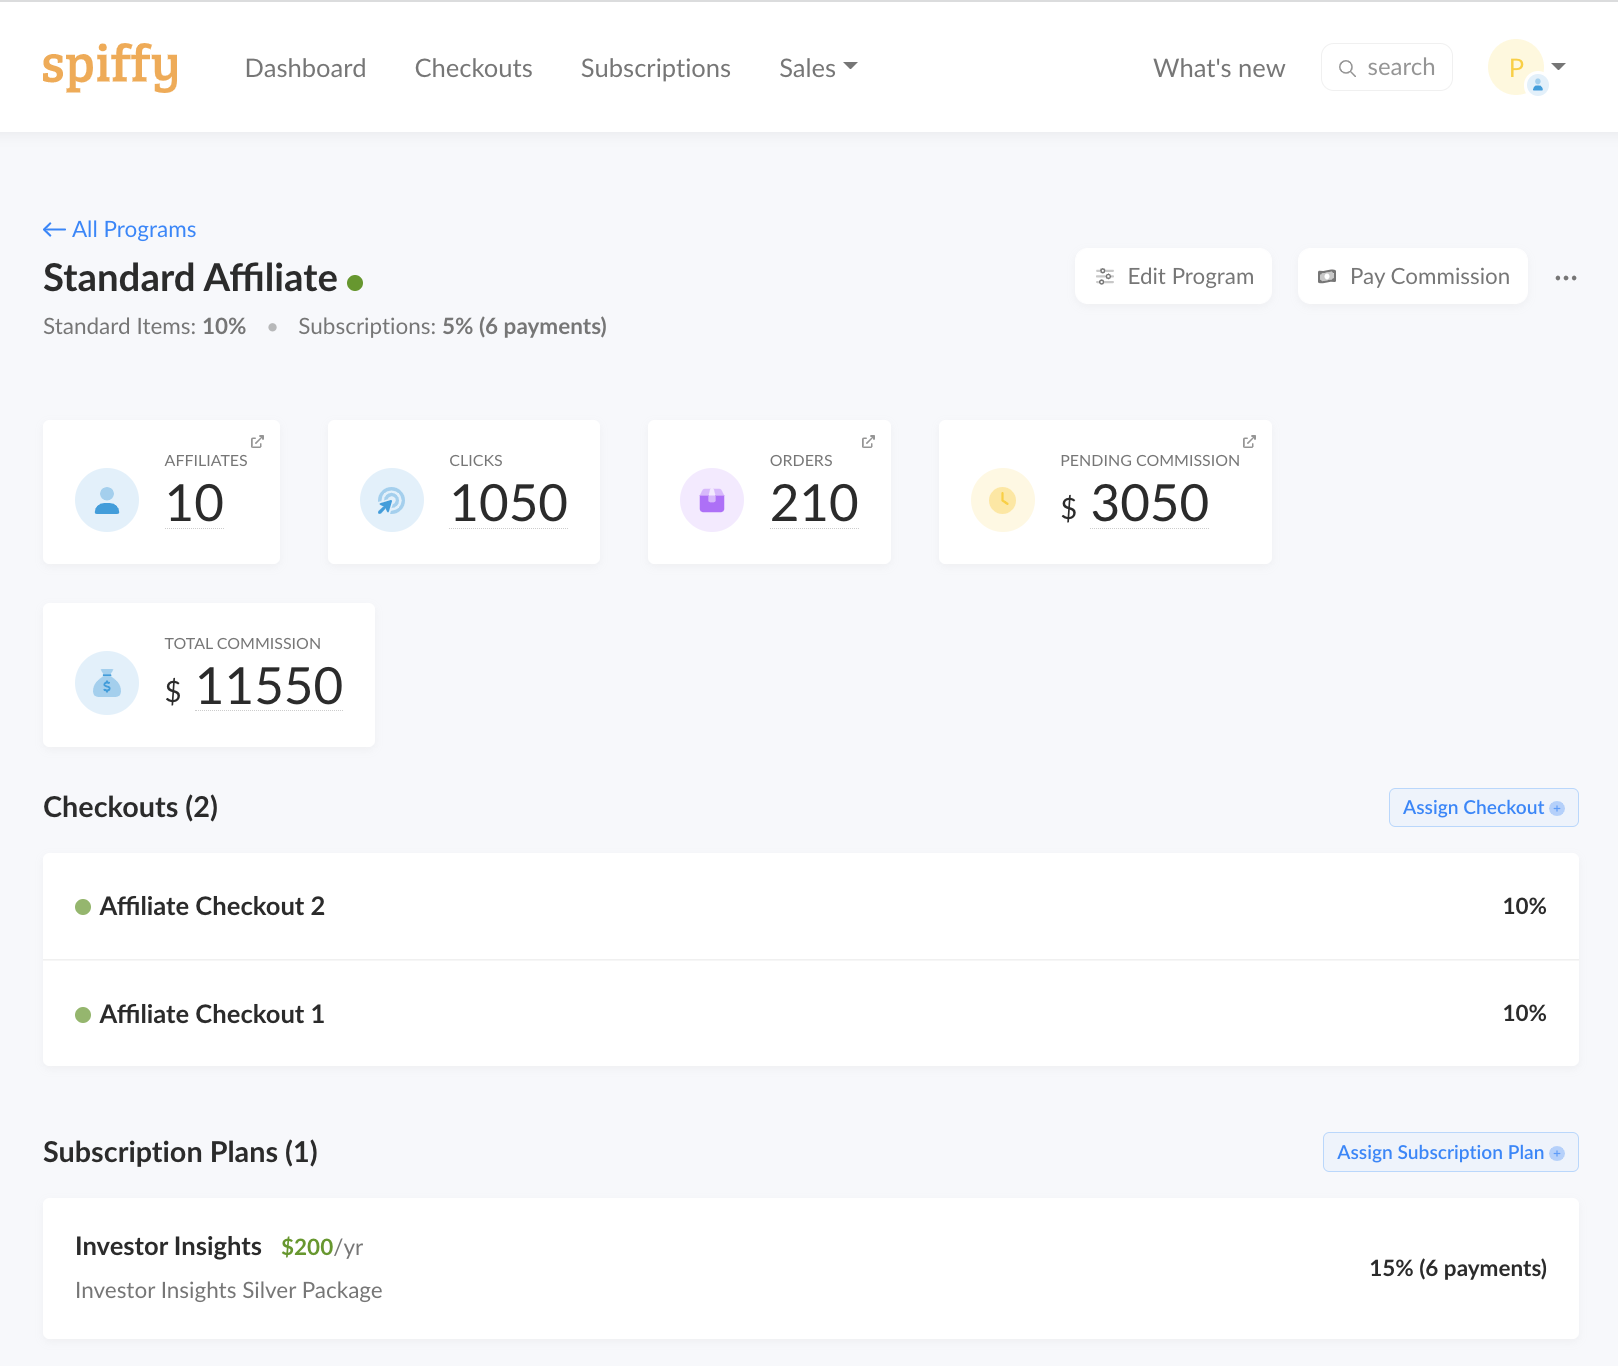This screenshot has height=1366, width=1618.
Task: Click the Affiliates person icon
Action: 107,500
